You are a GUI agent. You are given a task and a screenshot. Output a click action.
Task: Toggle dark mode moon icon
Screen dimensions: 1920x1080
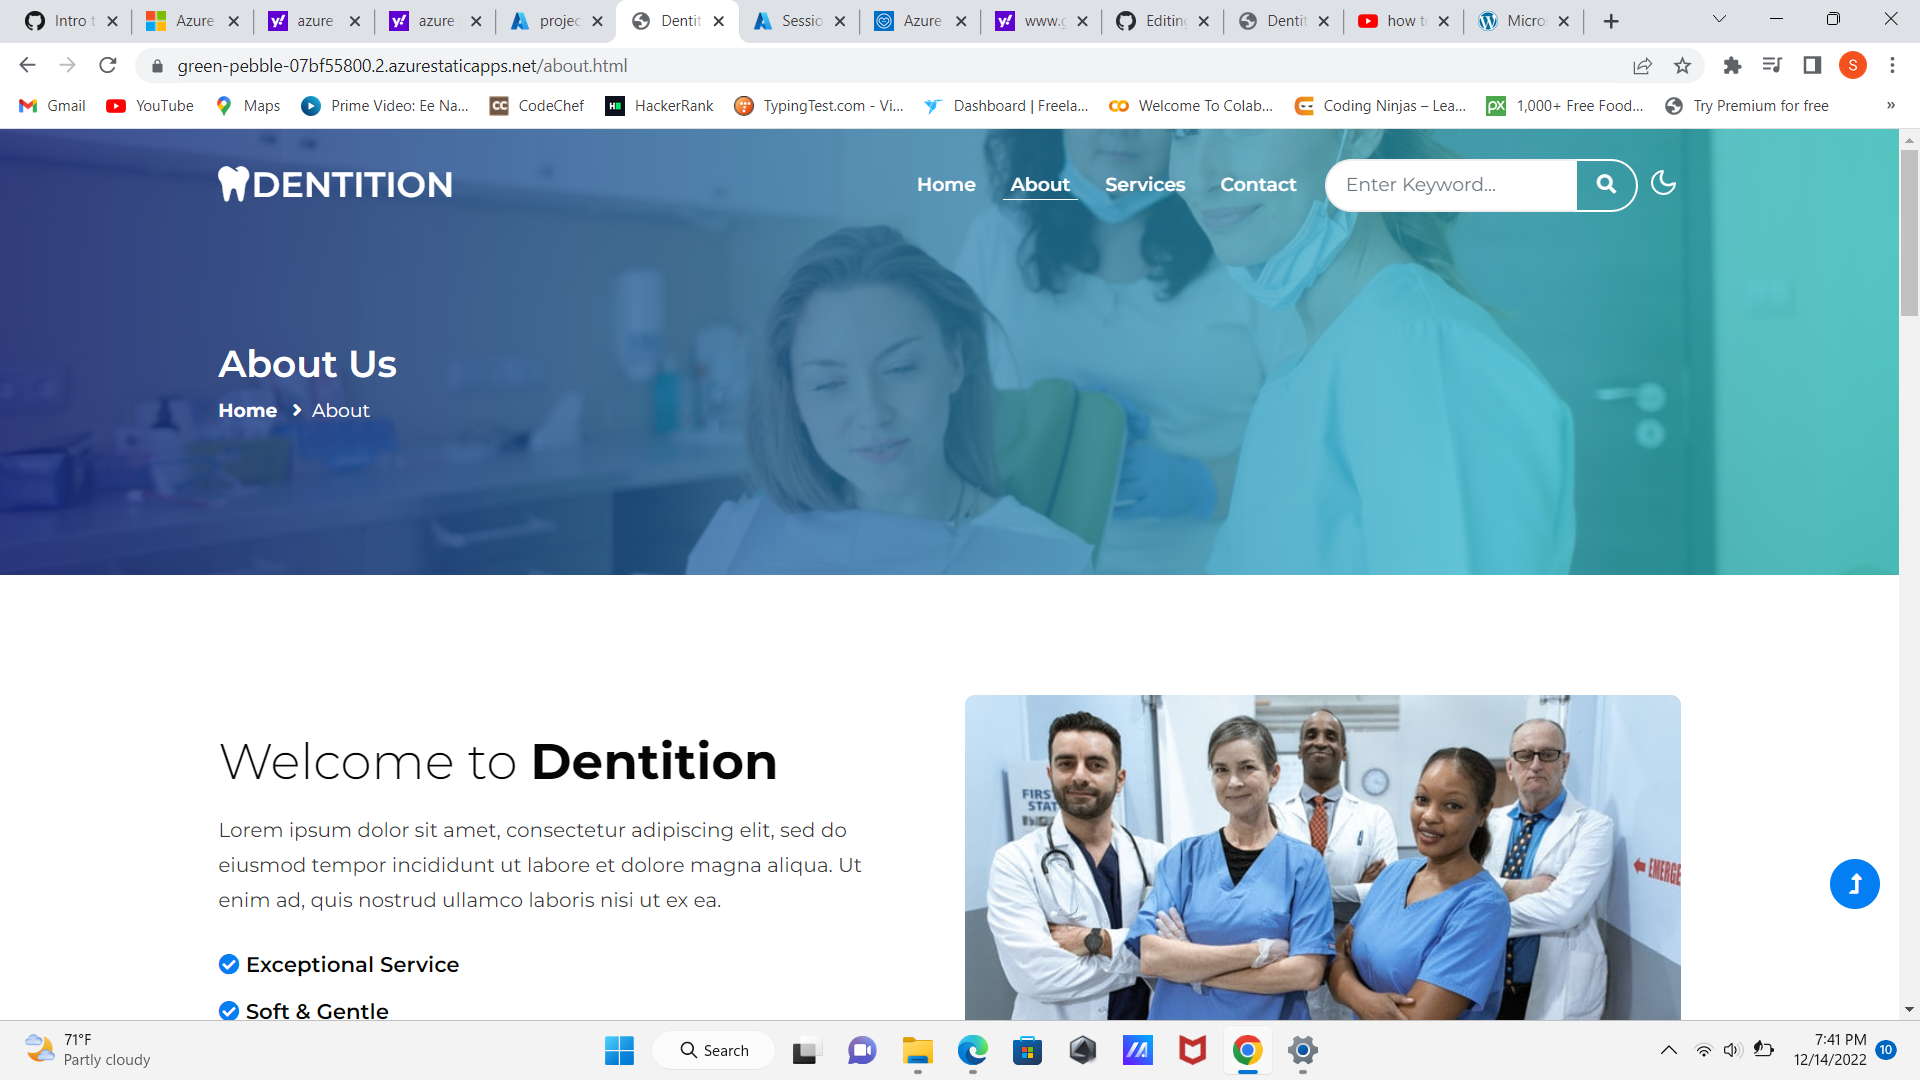click(x=1663, y=183)
